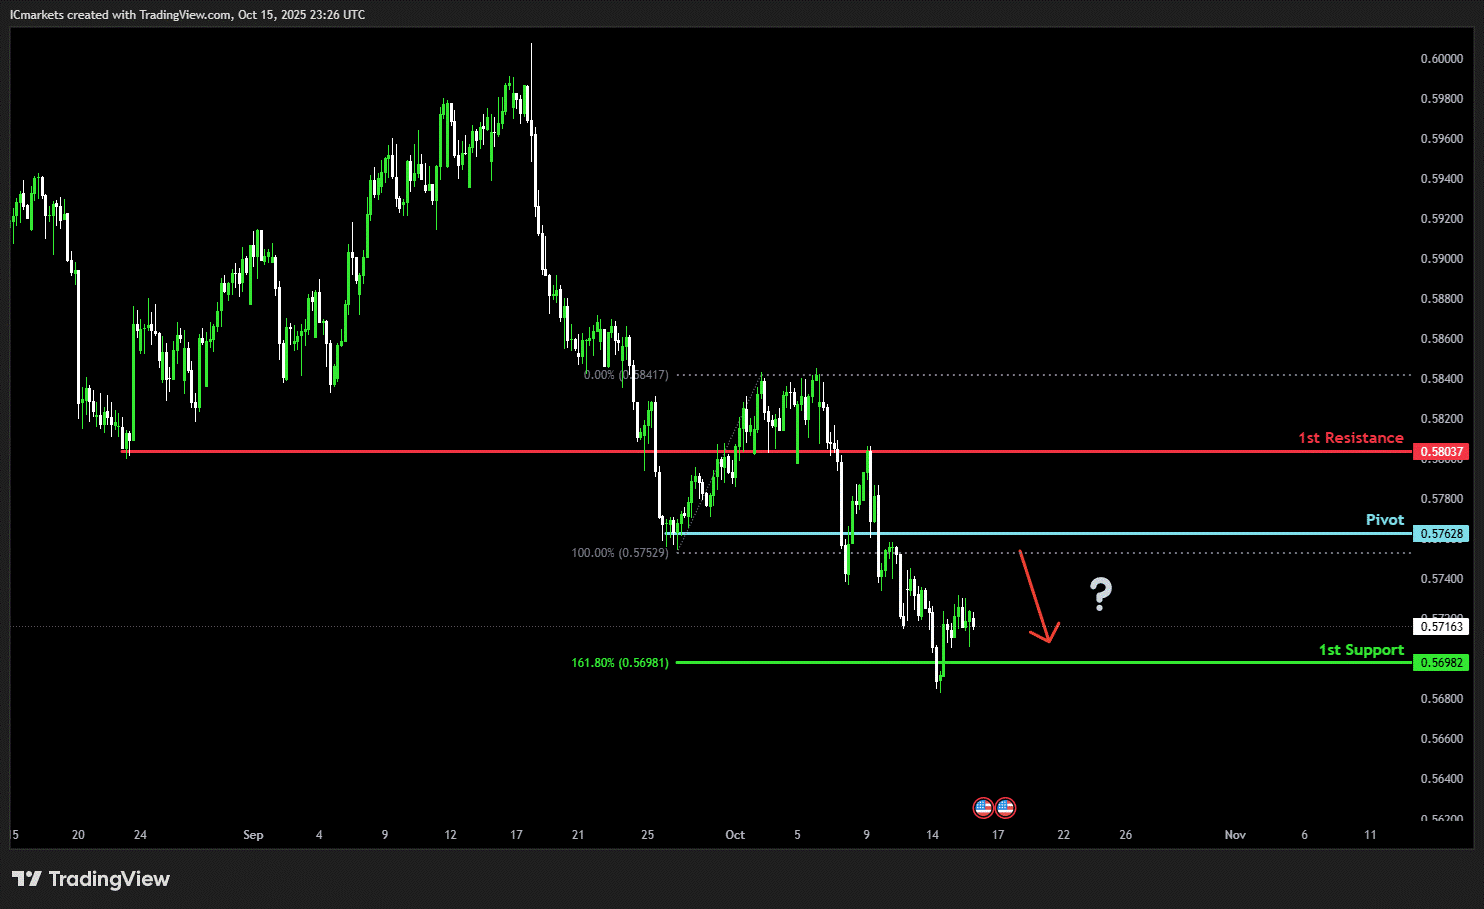Click the ICmarkets TradingView.com header text

[x=187, y=15]
